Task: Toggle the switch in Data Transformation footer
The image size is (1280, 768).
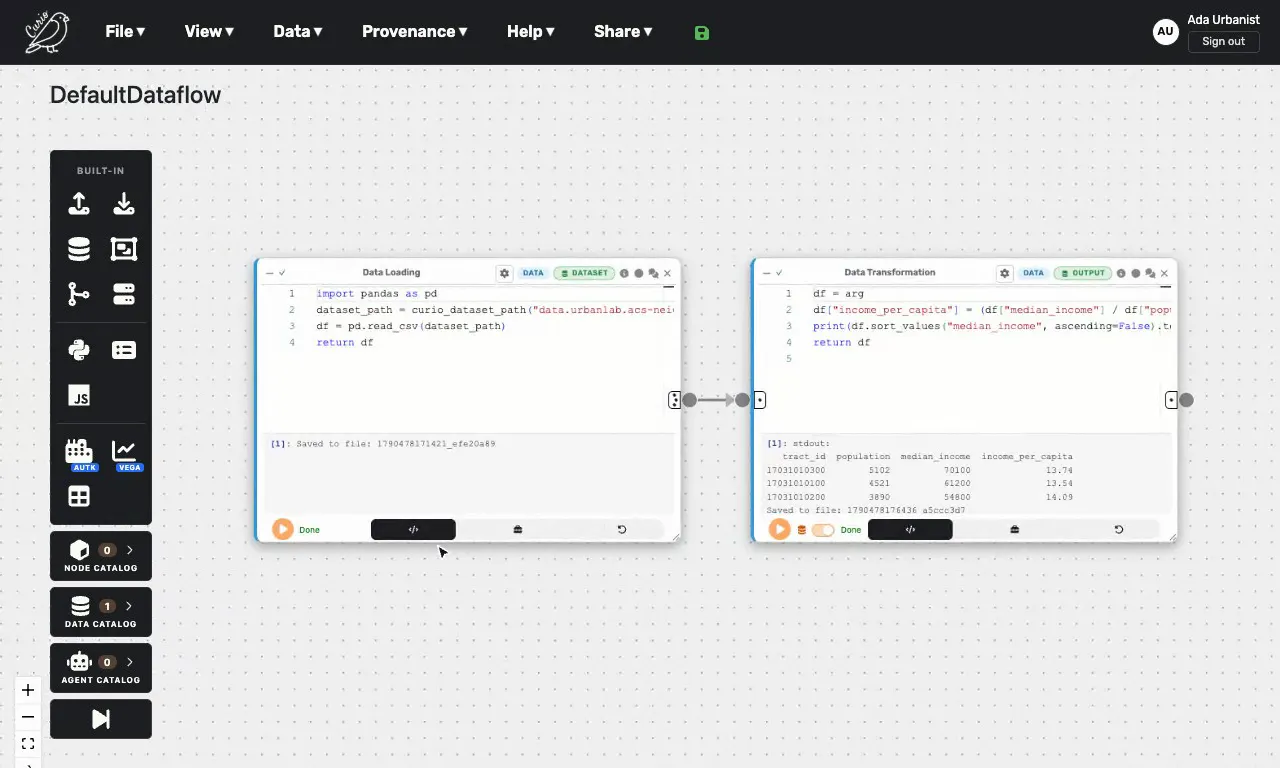Action: 823,530
